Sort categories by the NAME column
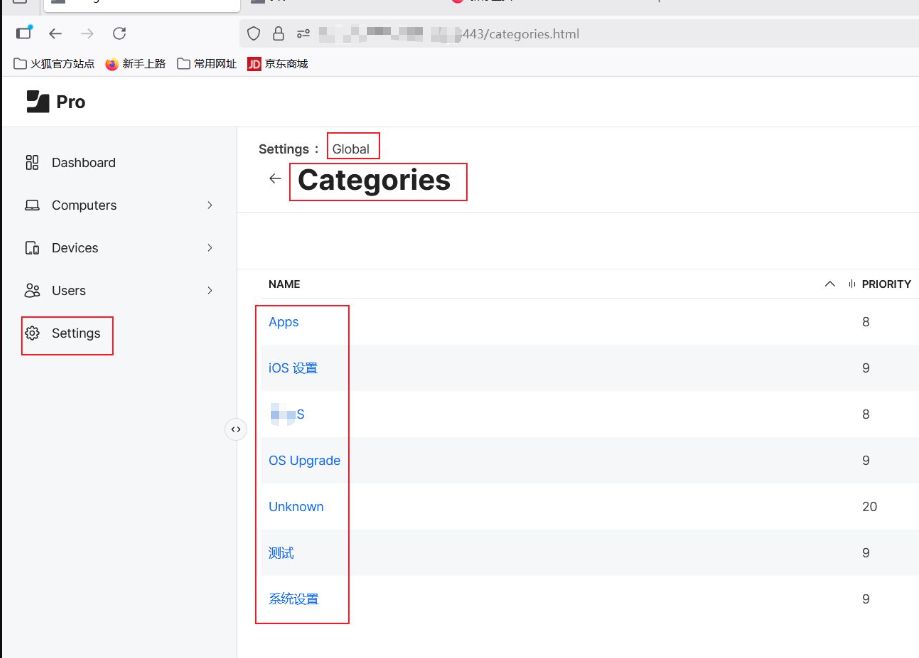This screenshot has height=658, width=919. pyautogui.click(x=284, y=284)
